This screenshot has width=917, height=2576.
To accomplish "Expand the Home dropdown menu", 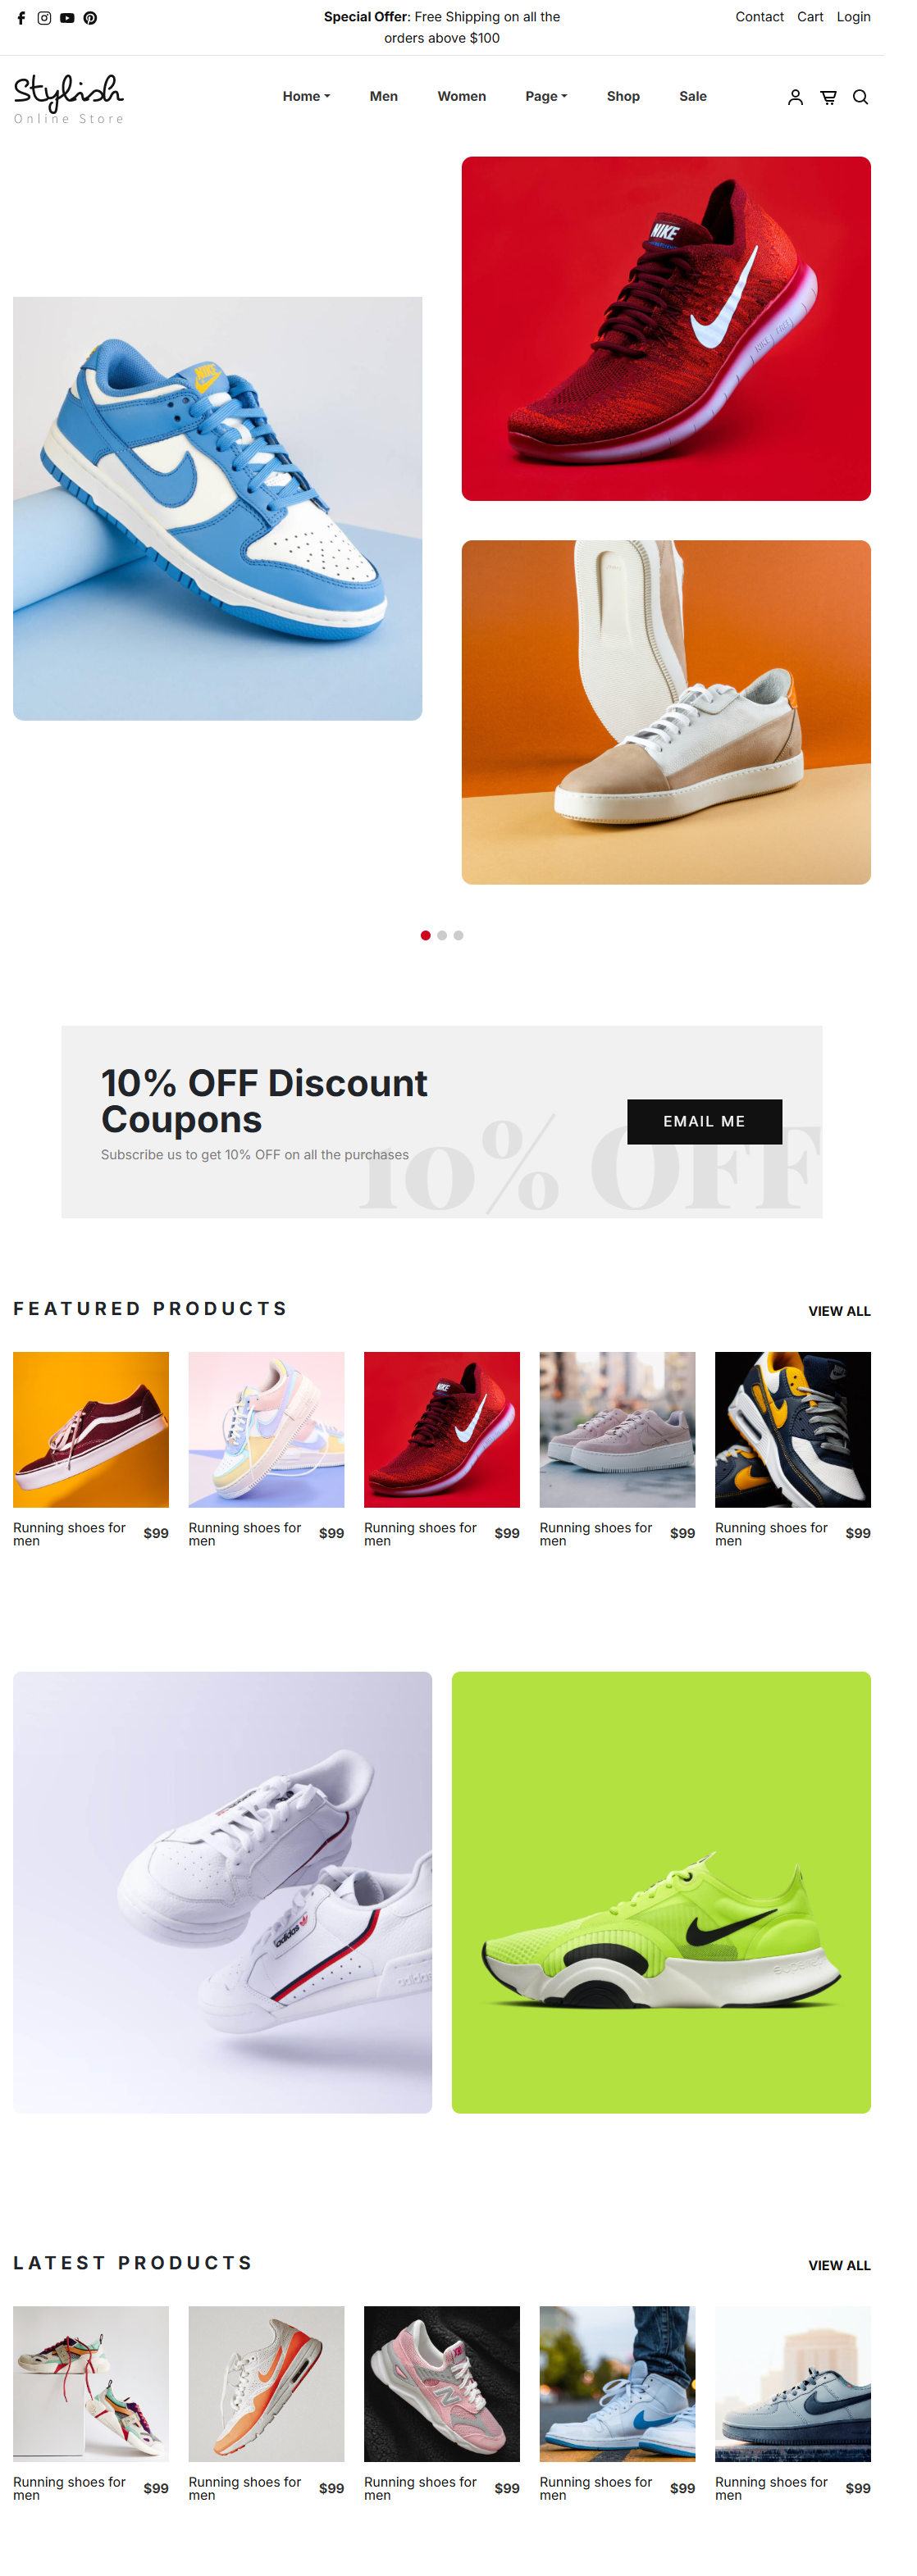I will 306,96.
